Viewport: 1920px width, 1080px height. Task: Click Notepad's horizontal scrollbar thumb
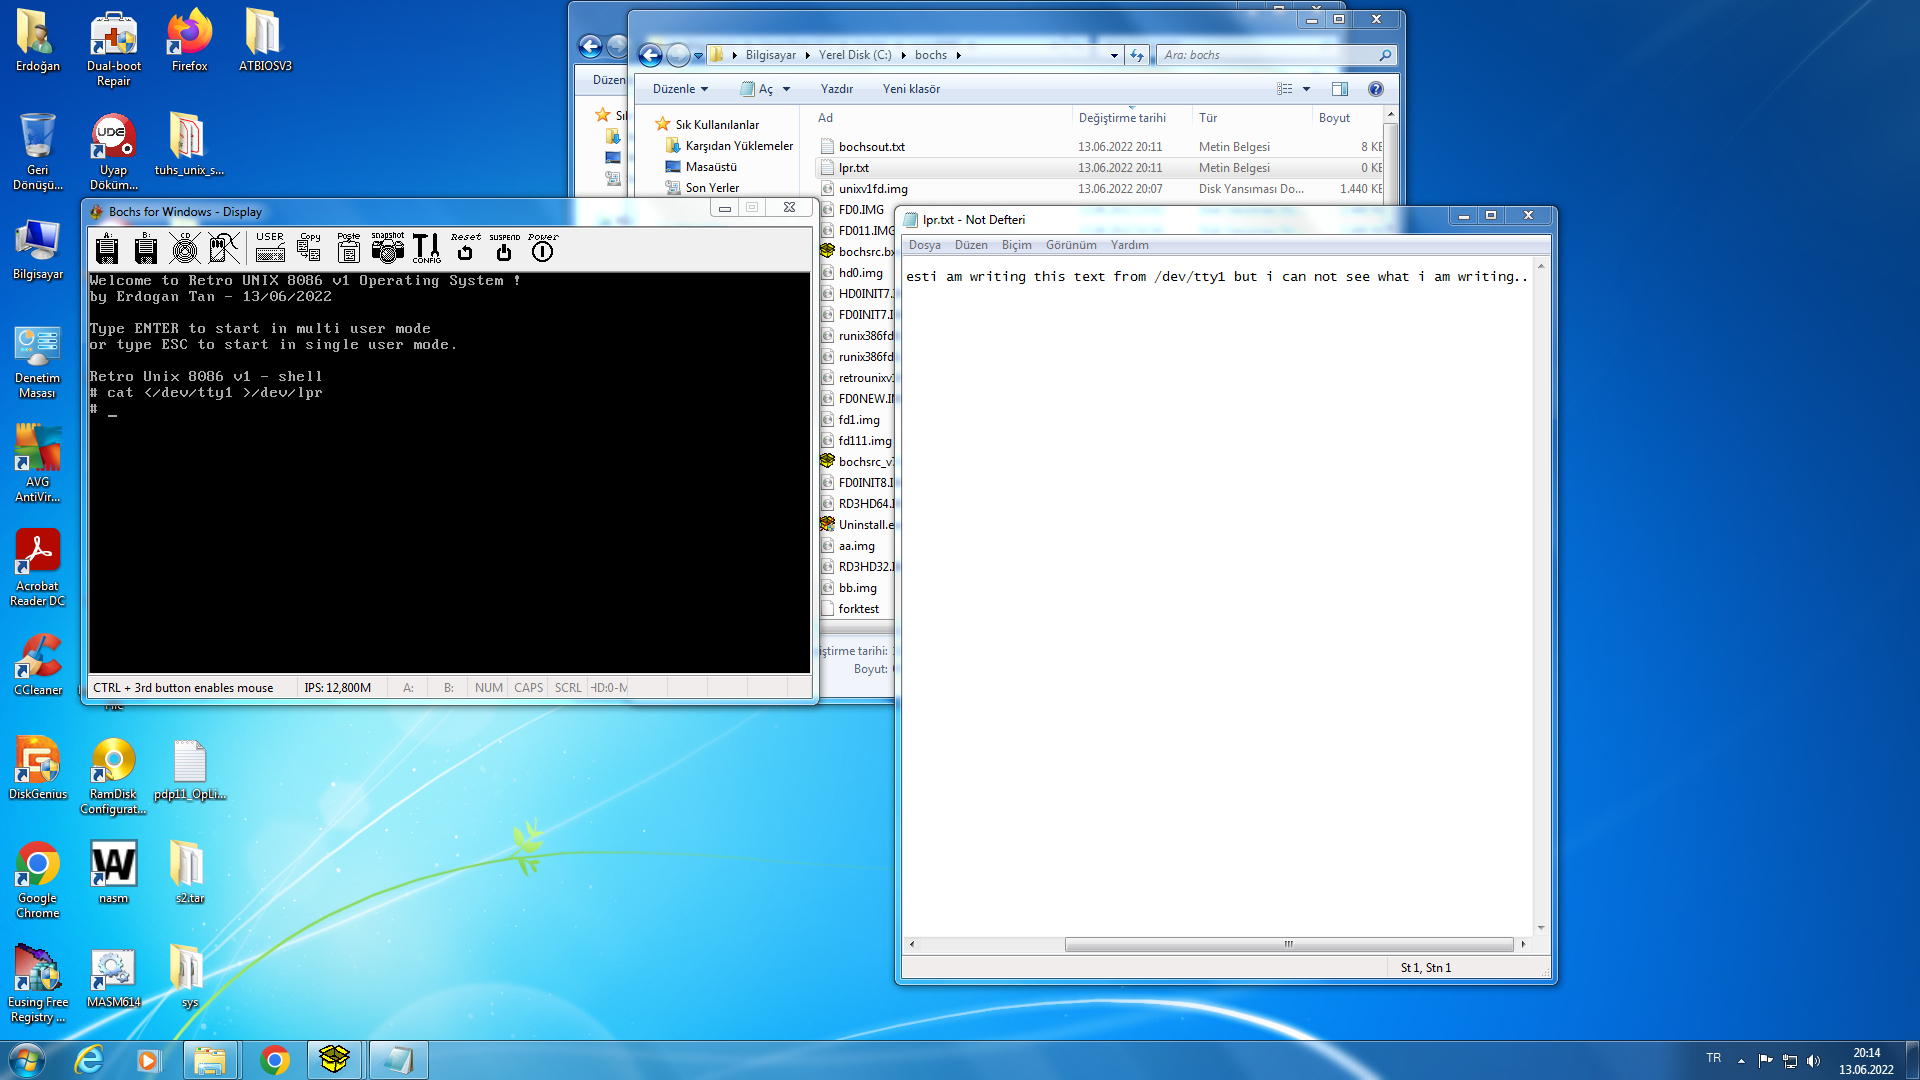pyautogui.click(x=1288, y=944)
